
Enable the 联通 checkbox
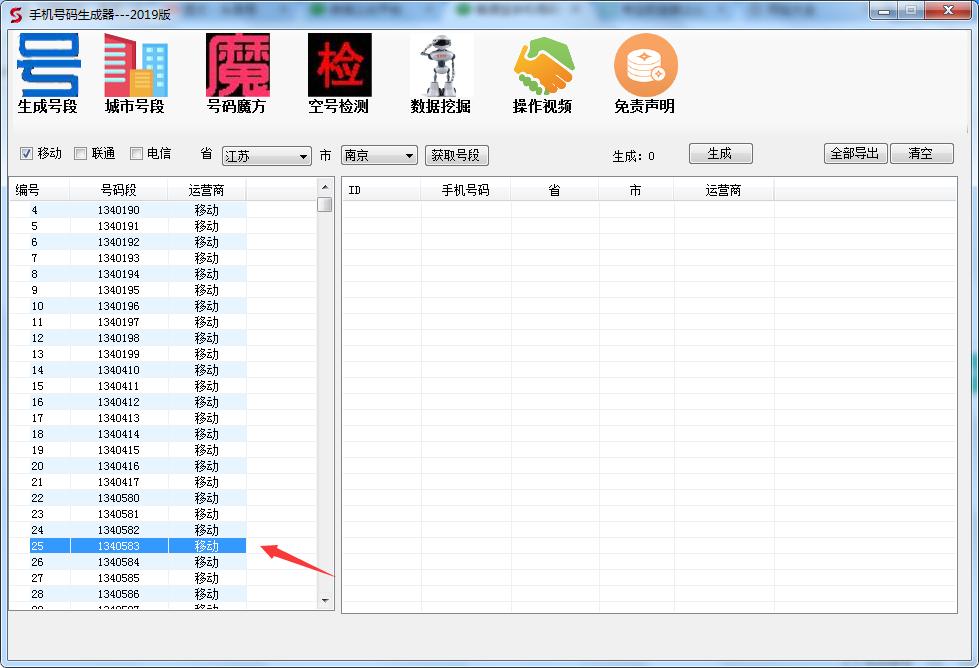pos(80,154)
